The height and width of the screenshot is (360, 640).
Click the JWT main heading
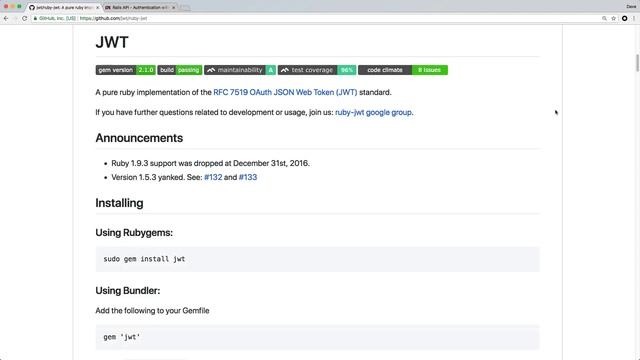click(112, 42)
